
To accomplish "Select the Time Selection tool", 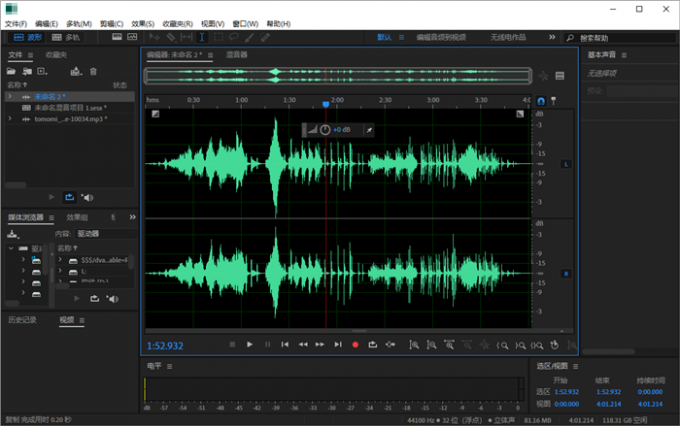I will (x=202, y=37).
